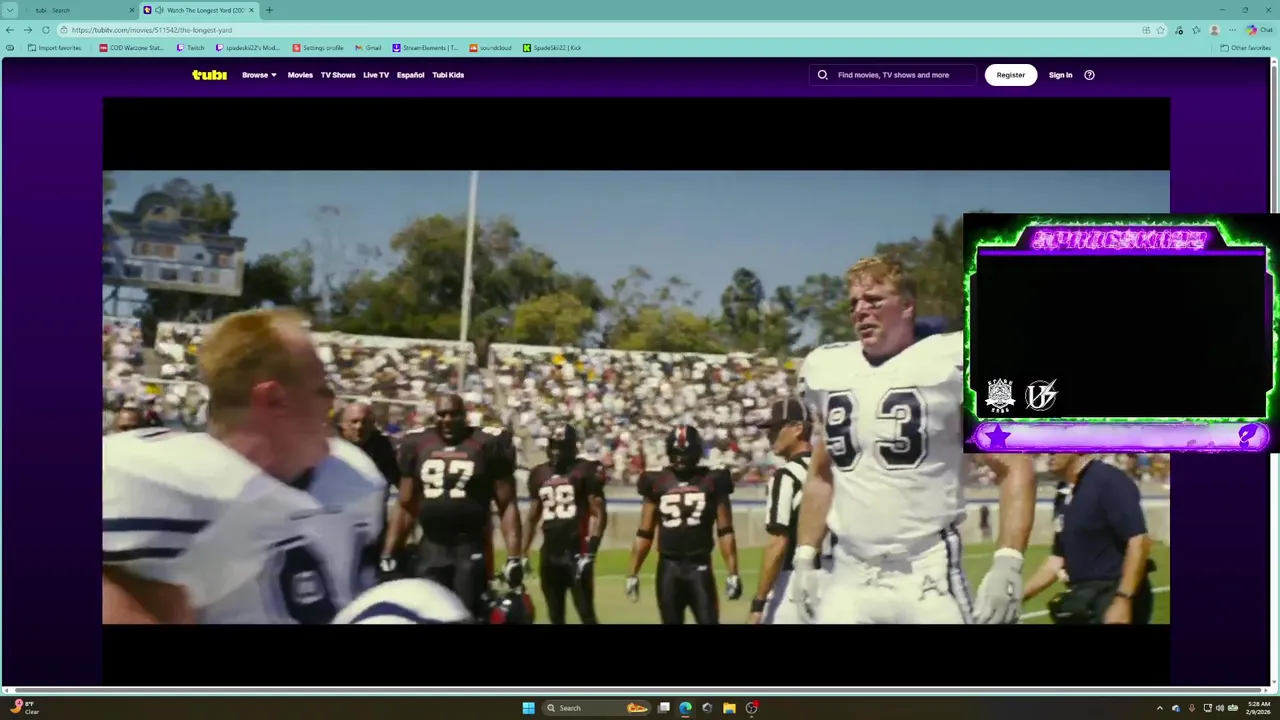Viewport: 1280px width, 720px height.
Task: Open the Favorites list icon
Action: click(1196, 30)
